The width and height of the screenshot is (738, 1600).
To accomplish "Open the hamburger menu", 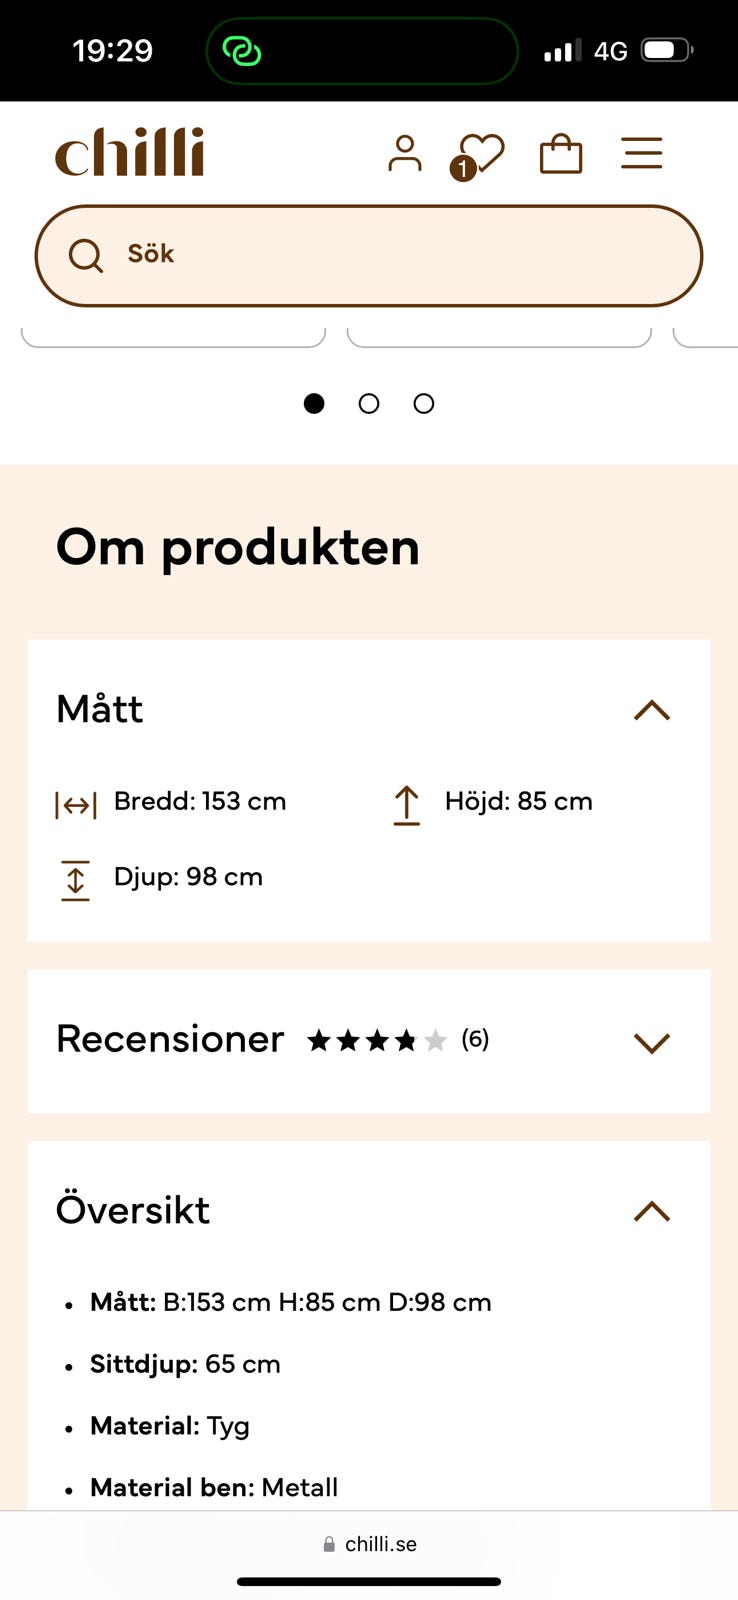I will pos(642,154).
